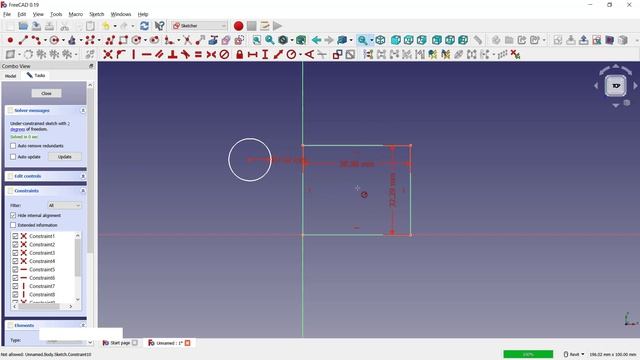The image size is (640, 360).
Task: Click the Fit all zoom icon
Action: (x=257, y=40)
